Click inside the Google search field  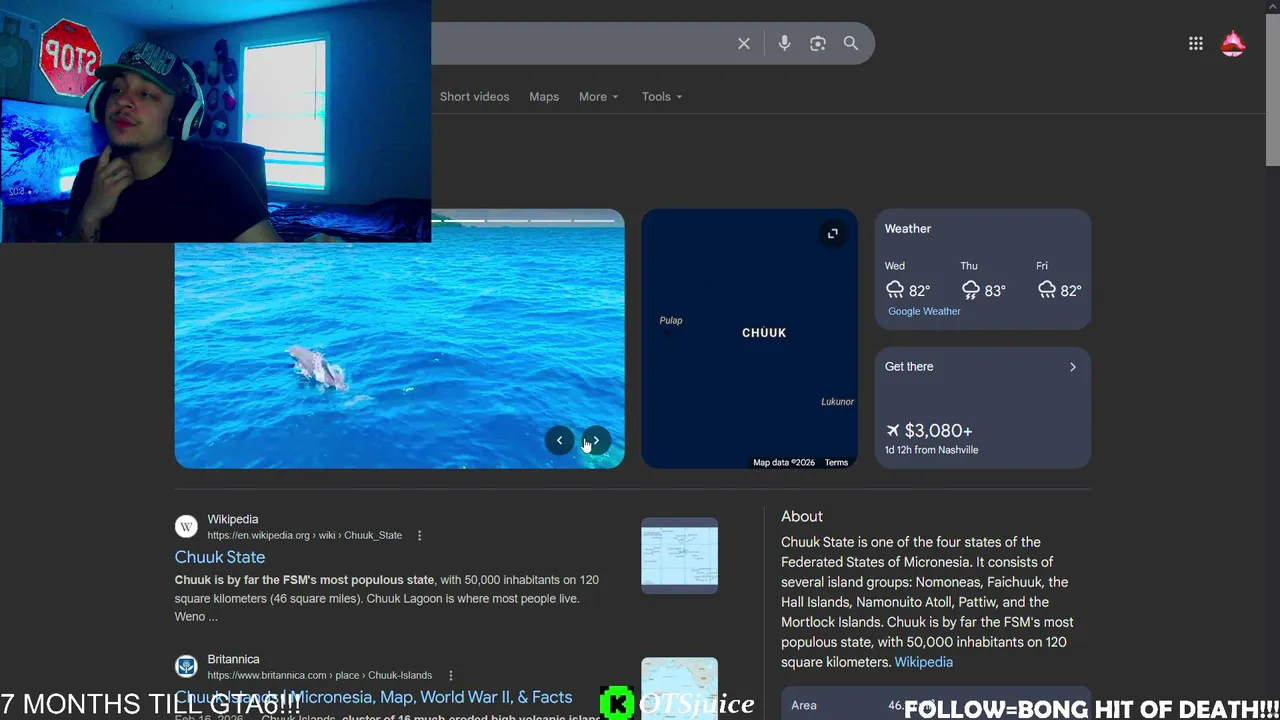580,44
